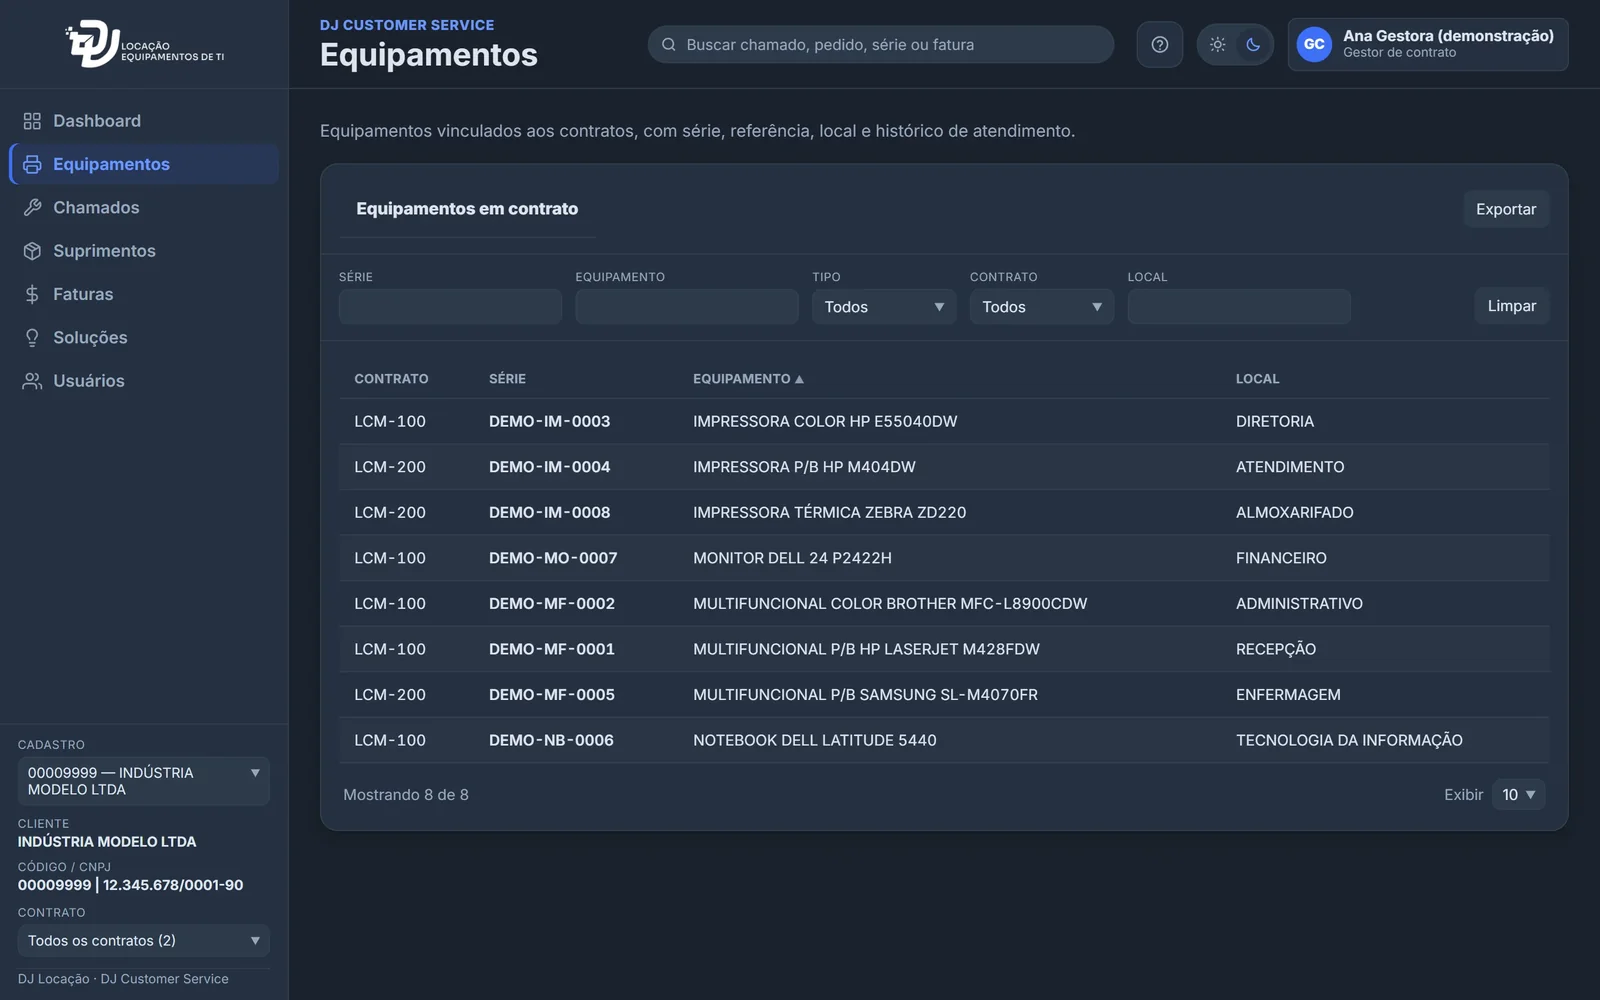Click IMPRESSORA TÉRMICA ZEBRA ZD220

click(830, 513)
